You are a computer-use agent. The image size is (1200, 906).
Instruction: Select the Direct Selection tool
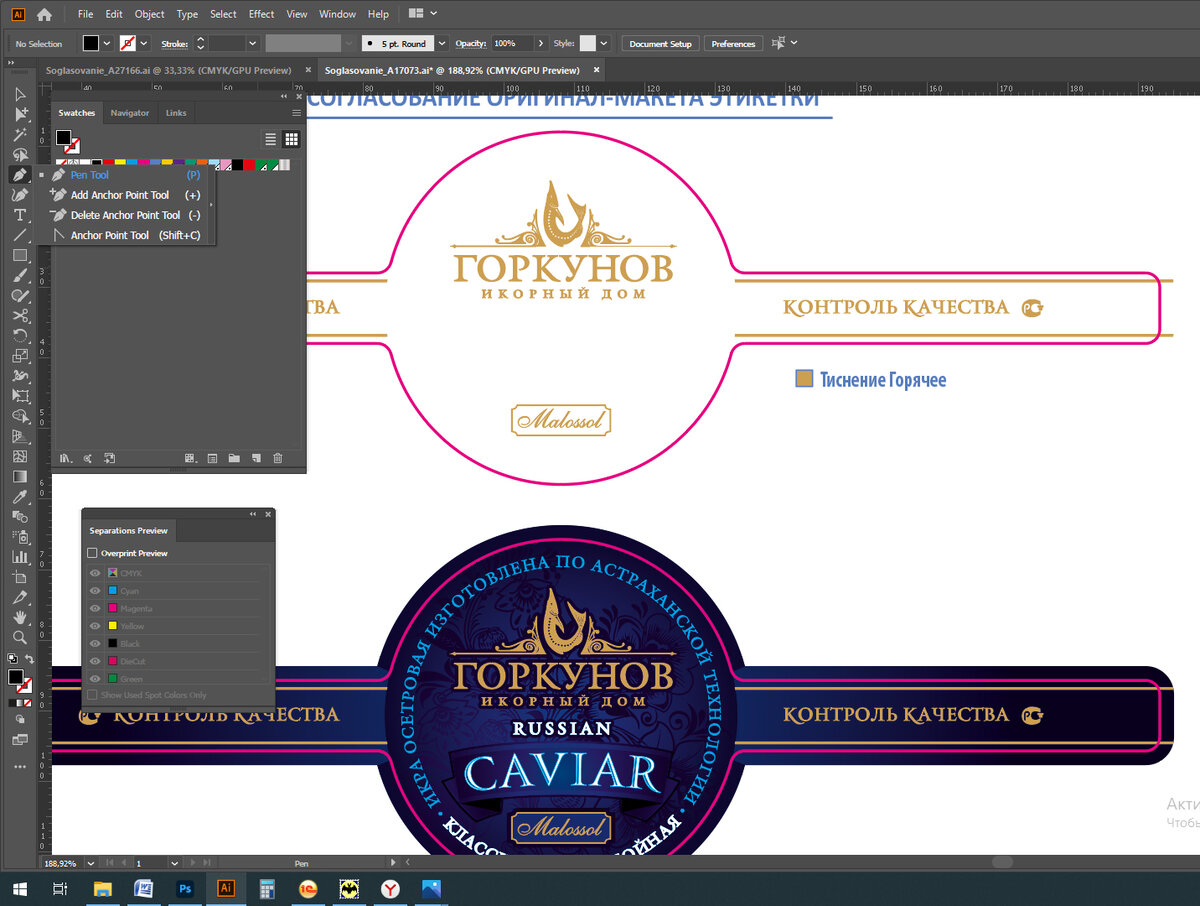tap(19, 114)
